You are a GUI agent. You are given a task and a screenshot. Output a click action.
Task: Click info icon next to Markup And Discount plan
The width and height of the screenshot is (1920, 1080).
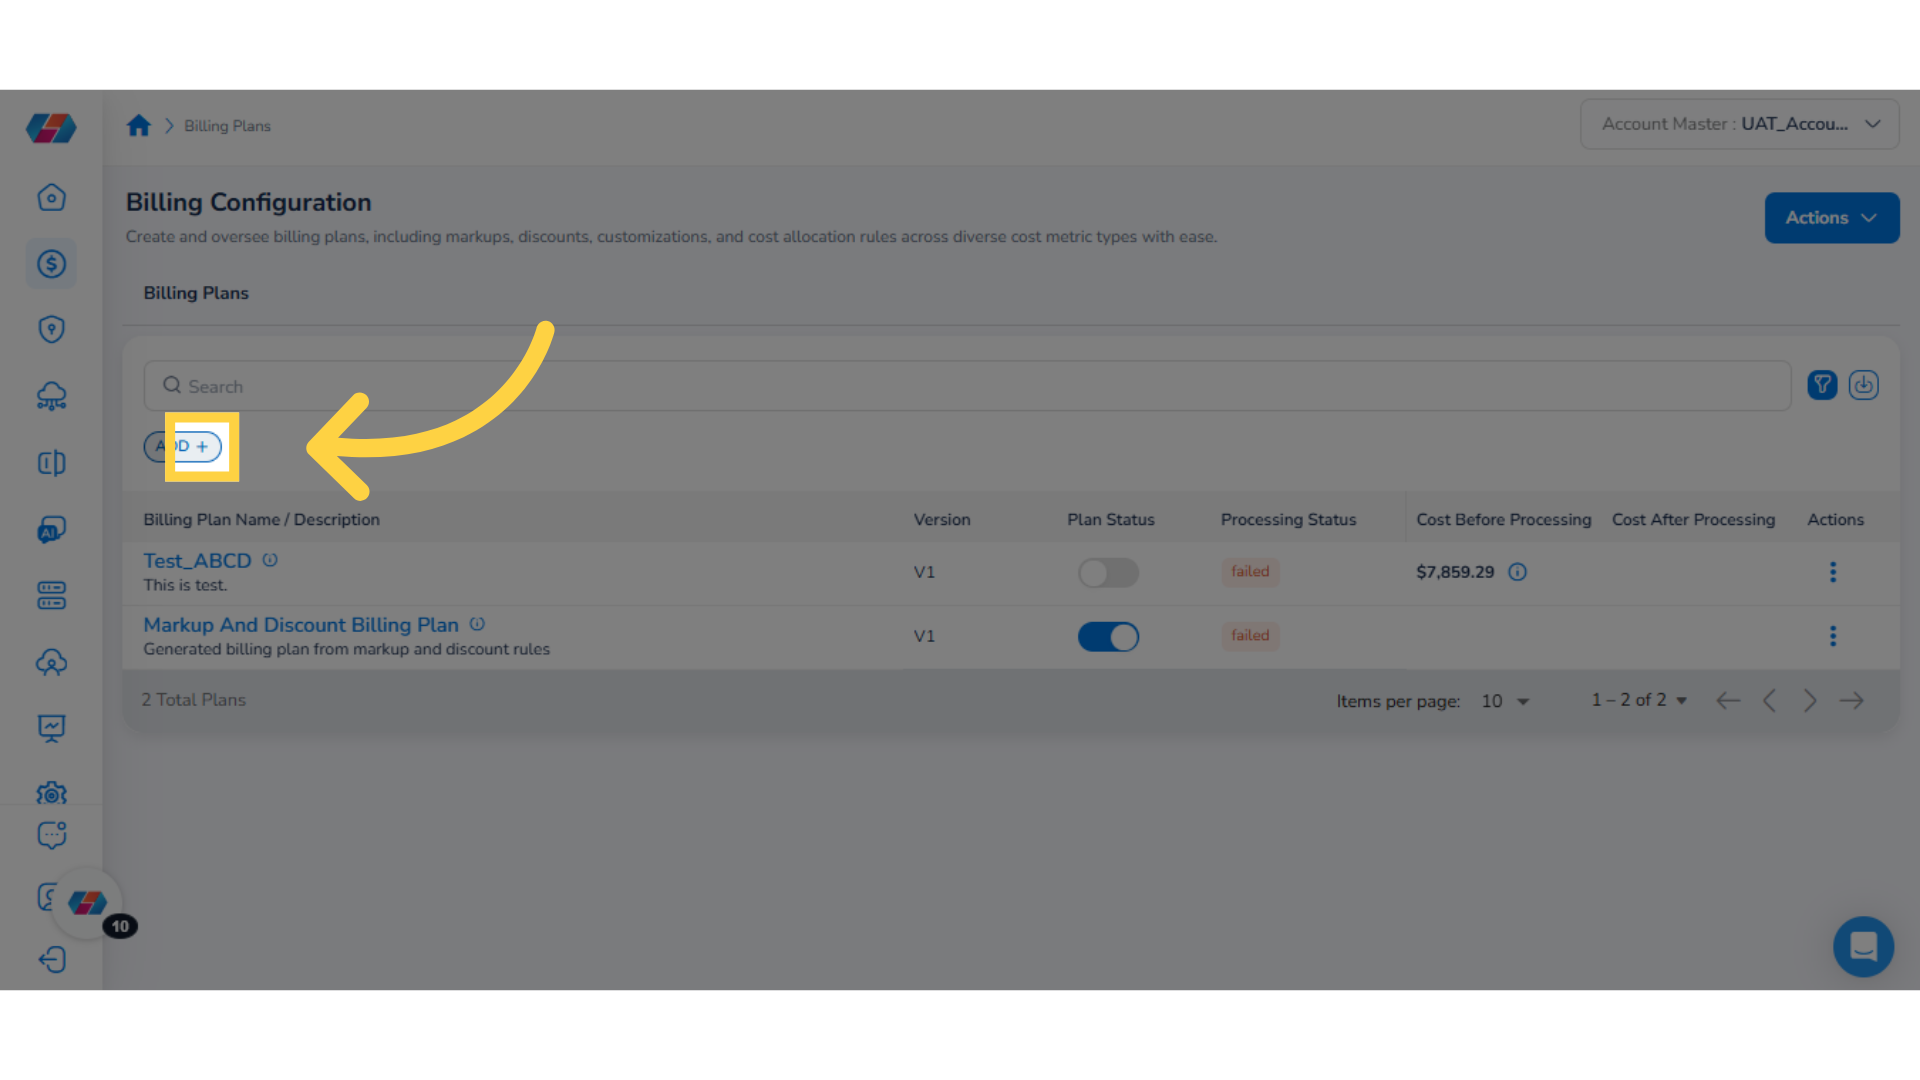(x=477, y=624)
